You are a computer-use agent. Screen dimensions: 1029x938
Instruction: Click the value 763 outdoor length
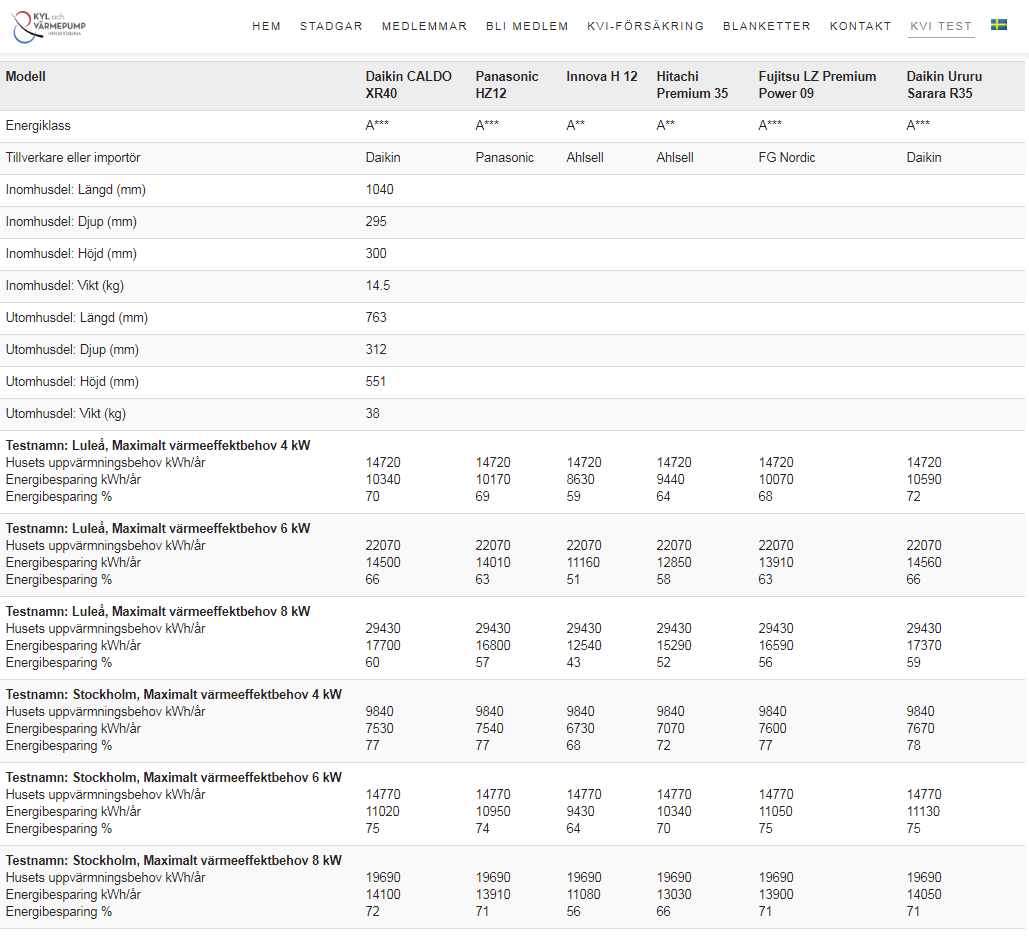[376, 318]
